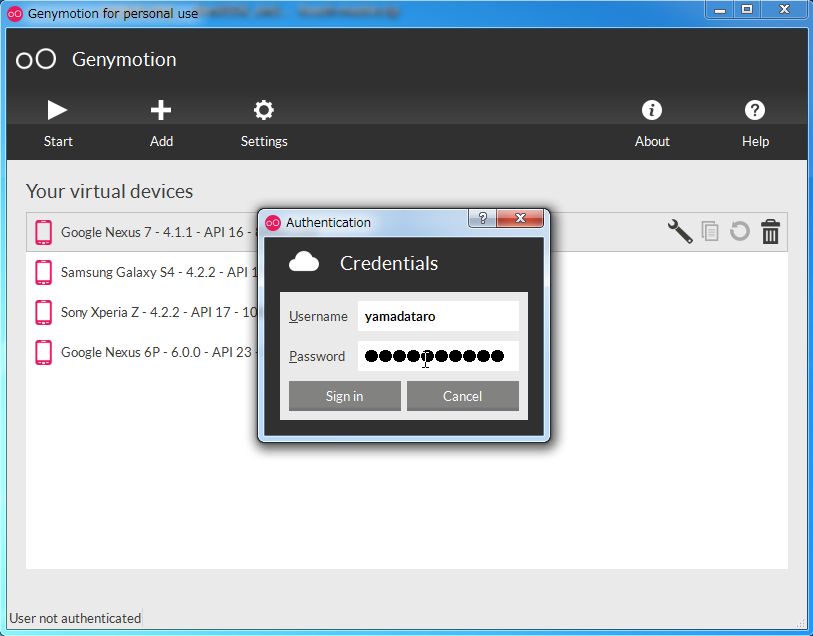Image resolution: width=813 pixels, height=636 pixels.
Task: Select Sony Xperia Z device row
Action: tap(150, 312)
